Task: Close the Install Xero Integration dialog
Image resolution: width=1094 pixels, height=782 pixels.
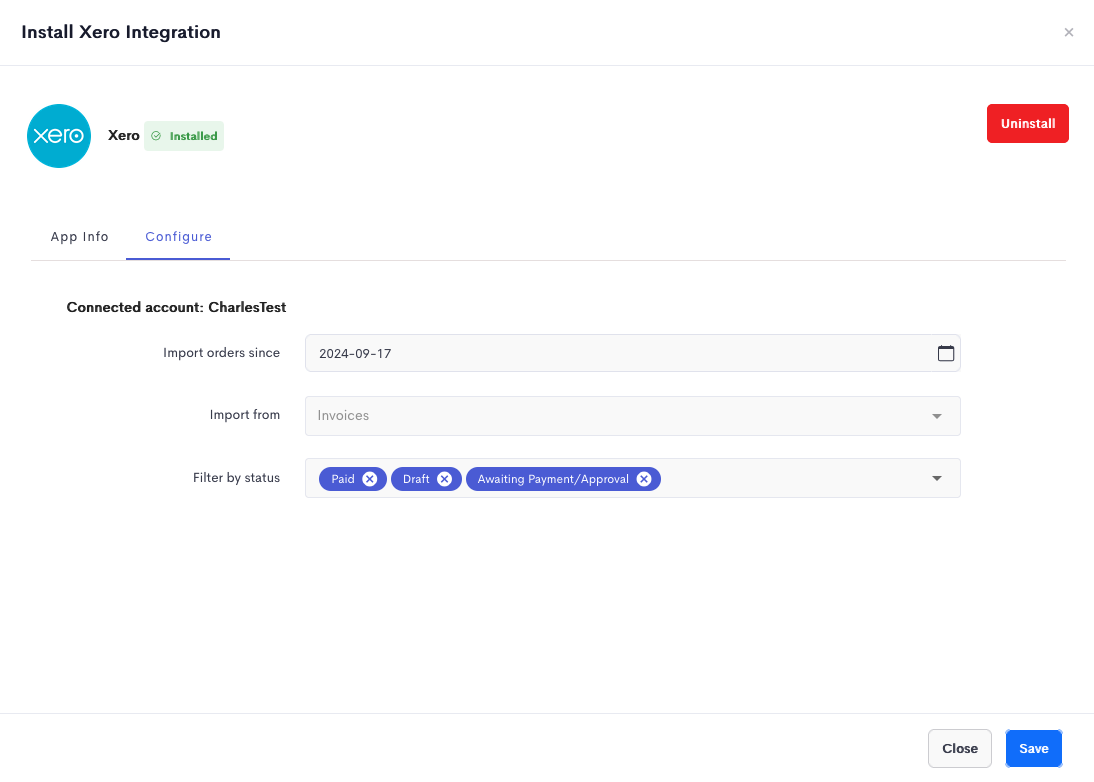Action: tap(1068, 32)
